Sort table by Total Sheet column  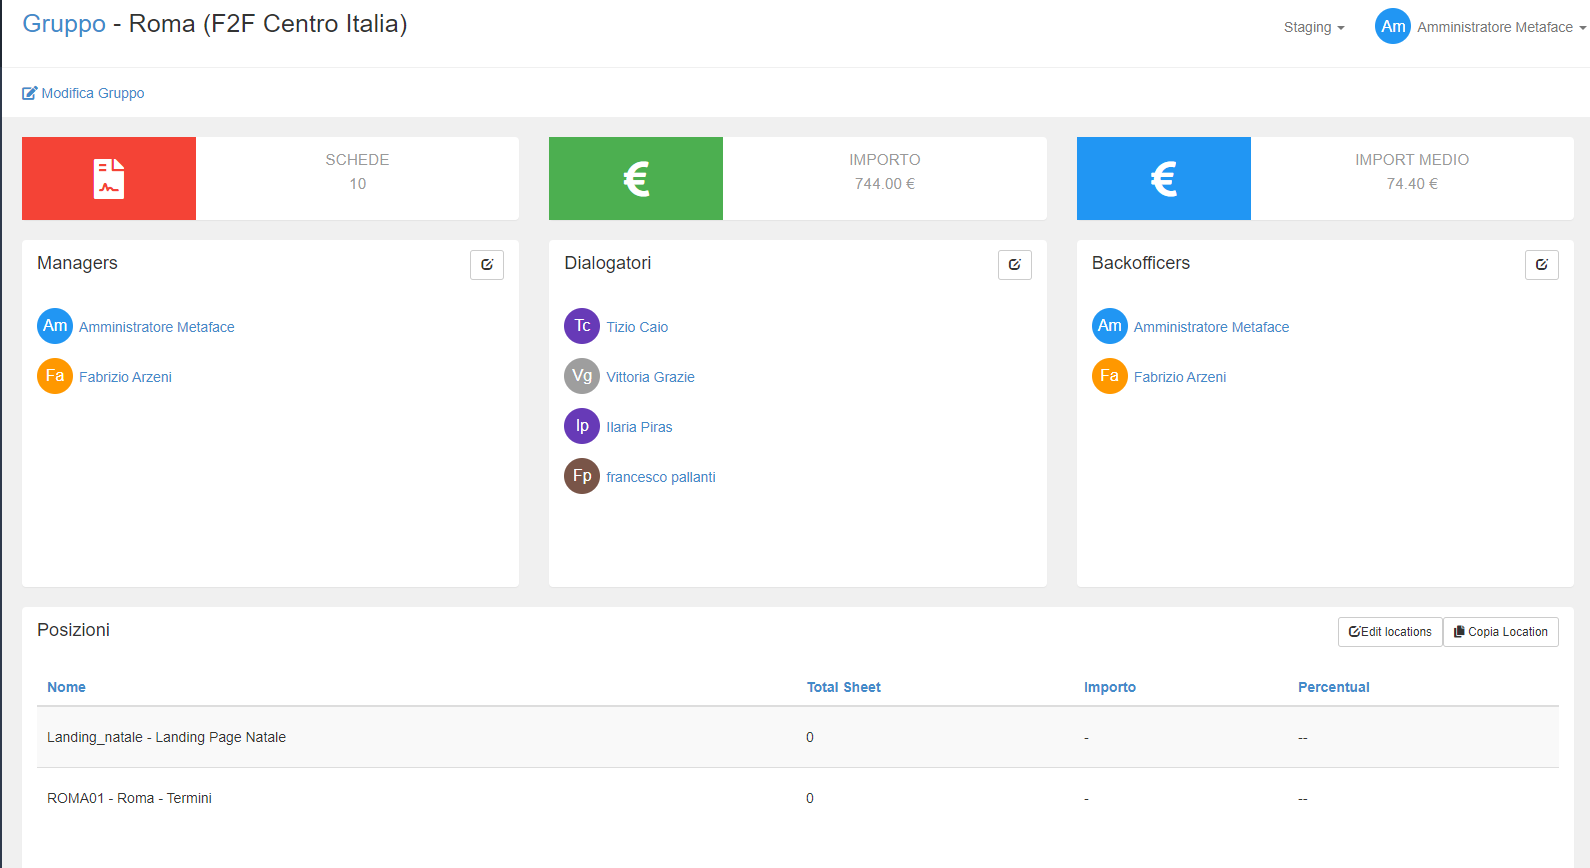click(843, 687)
